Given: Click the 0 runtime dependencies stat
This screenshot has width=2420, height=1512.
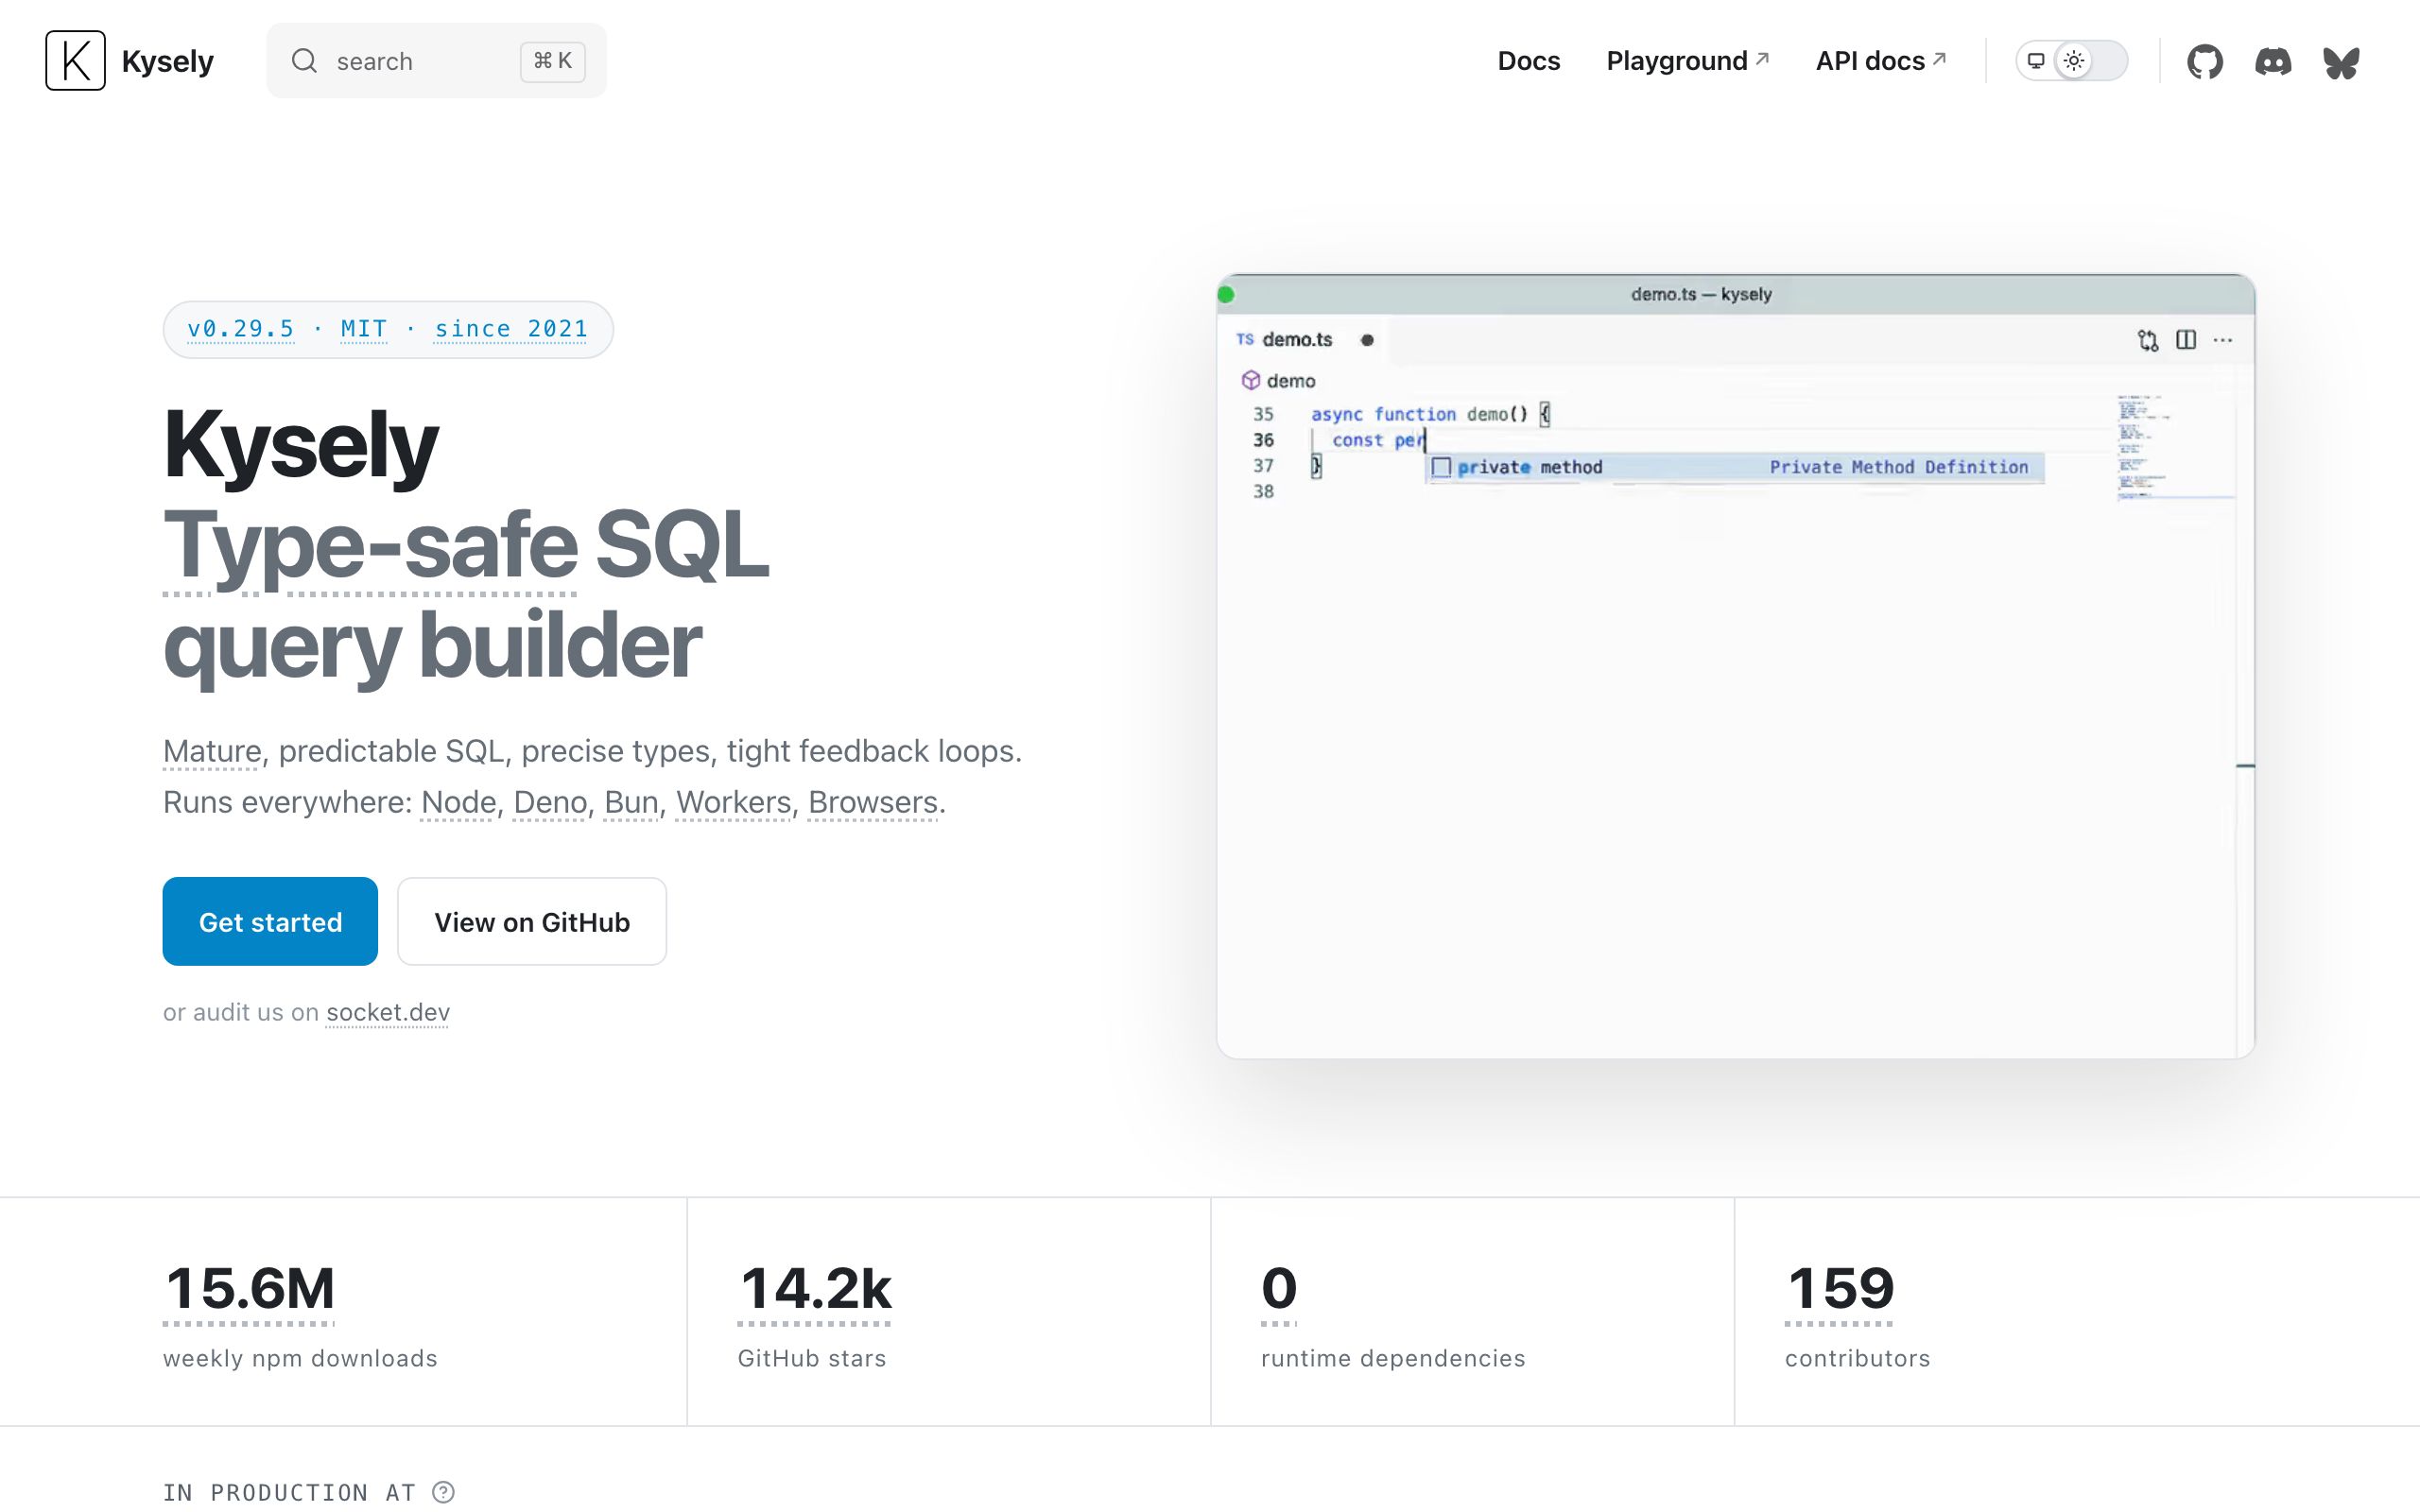Looking at the screenshot, I should click(1279, 1289).
